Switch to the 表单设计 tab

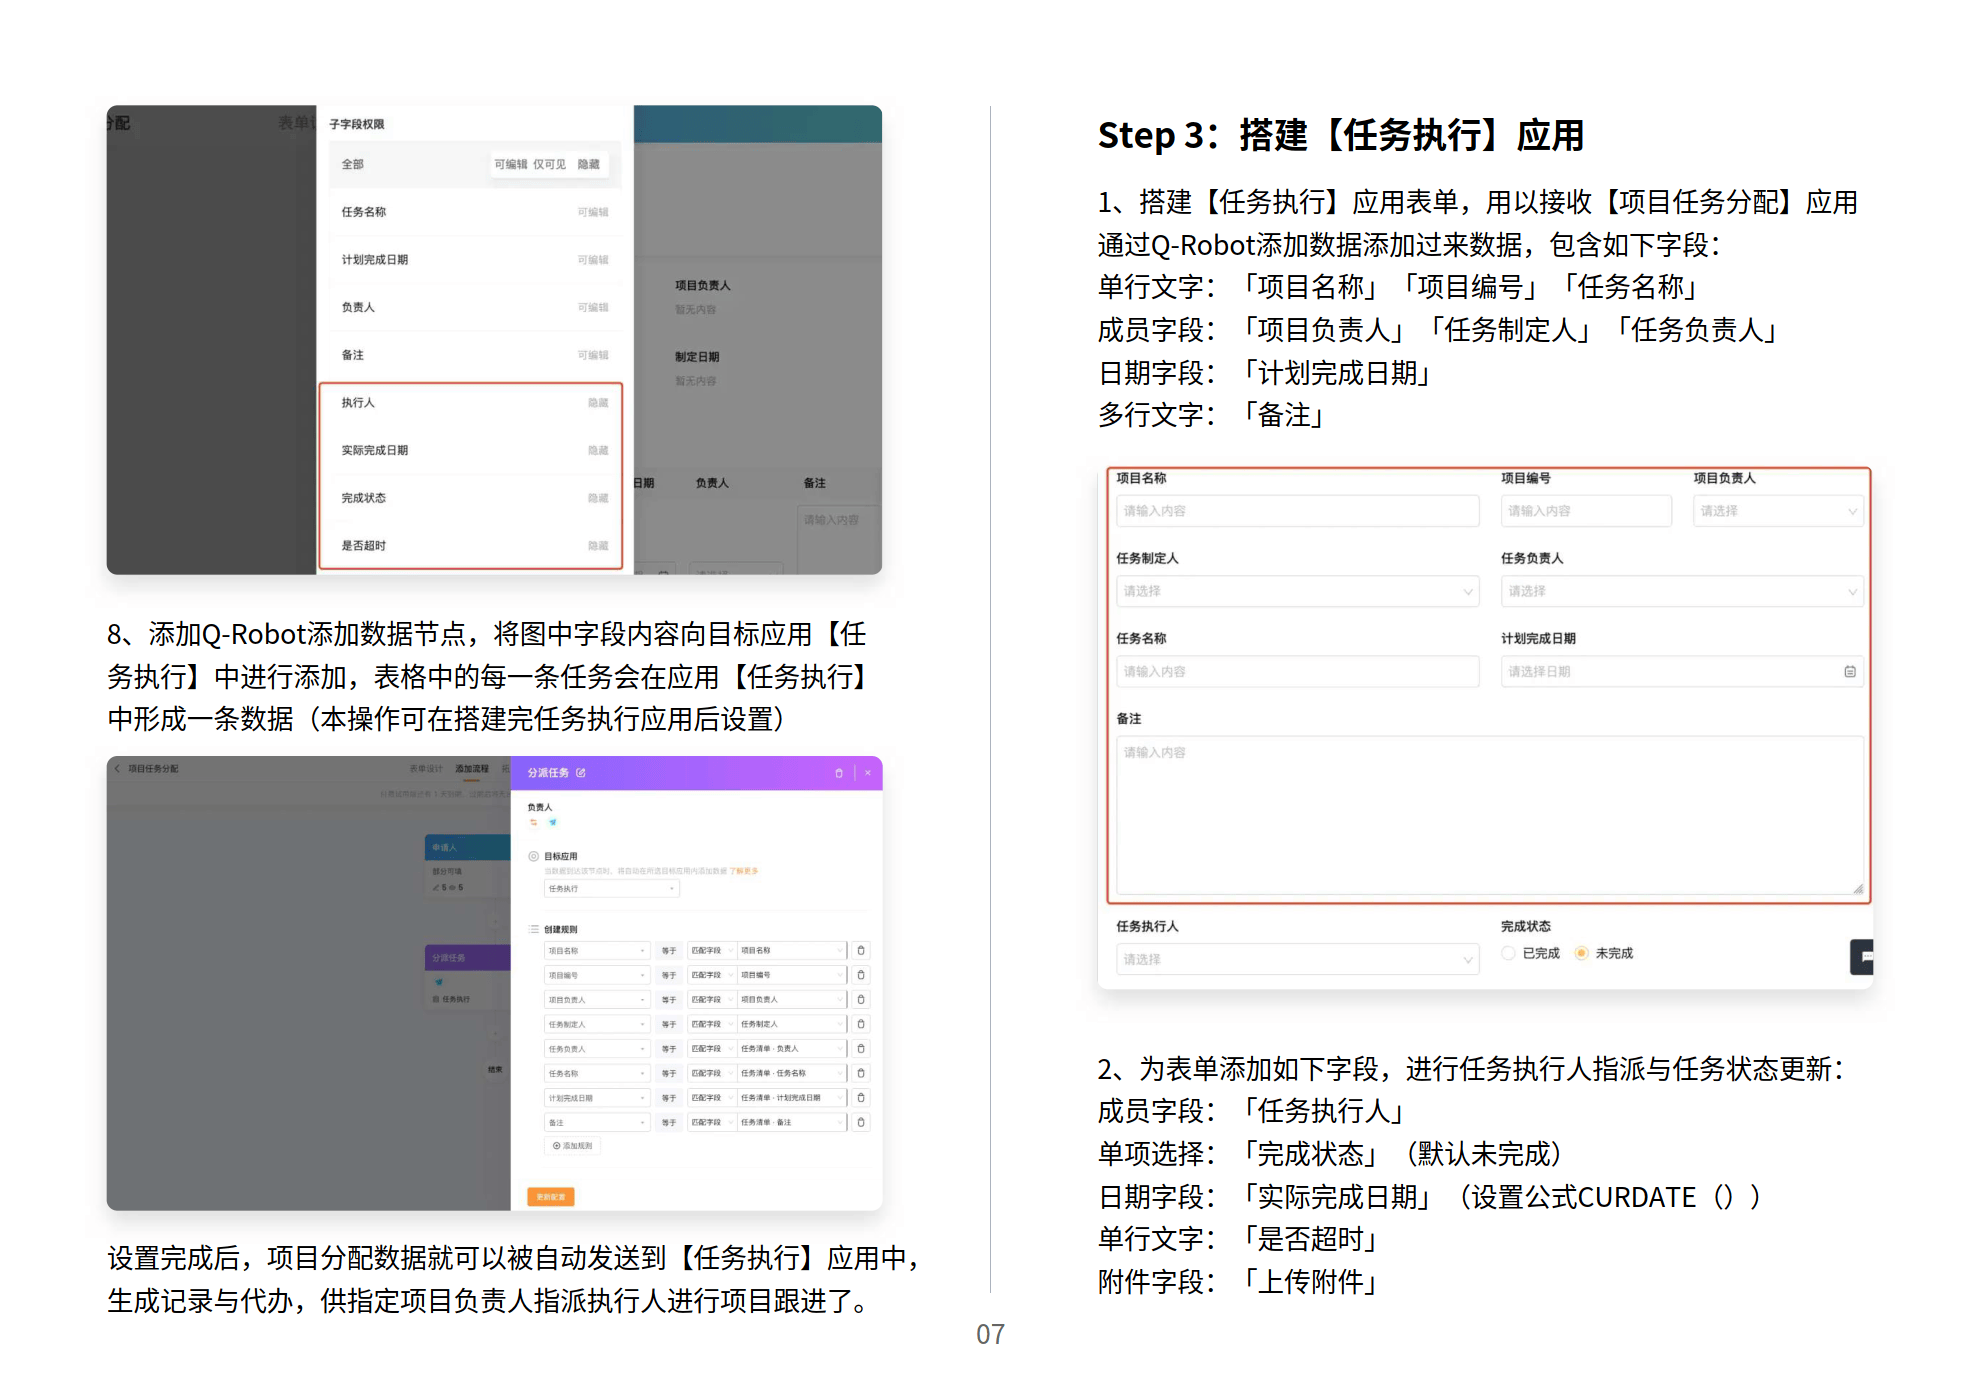(x=426, y=769)
